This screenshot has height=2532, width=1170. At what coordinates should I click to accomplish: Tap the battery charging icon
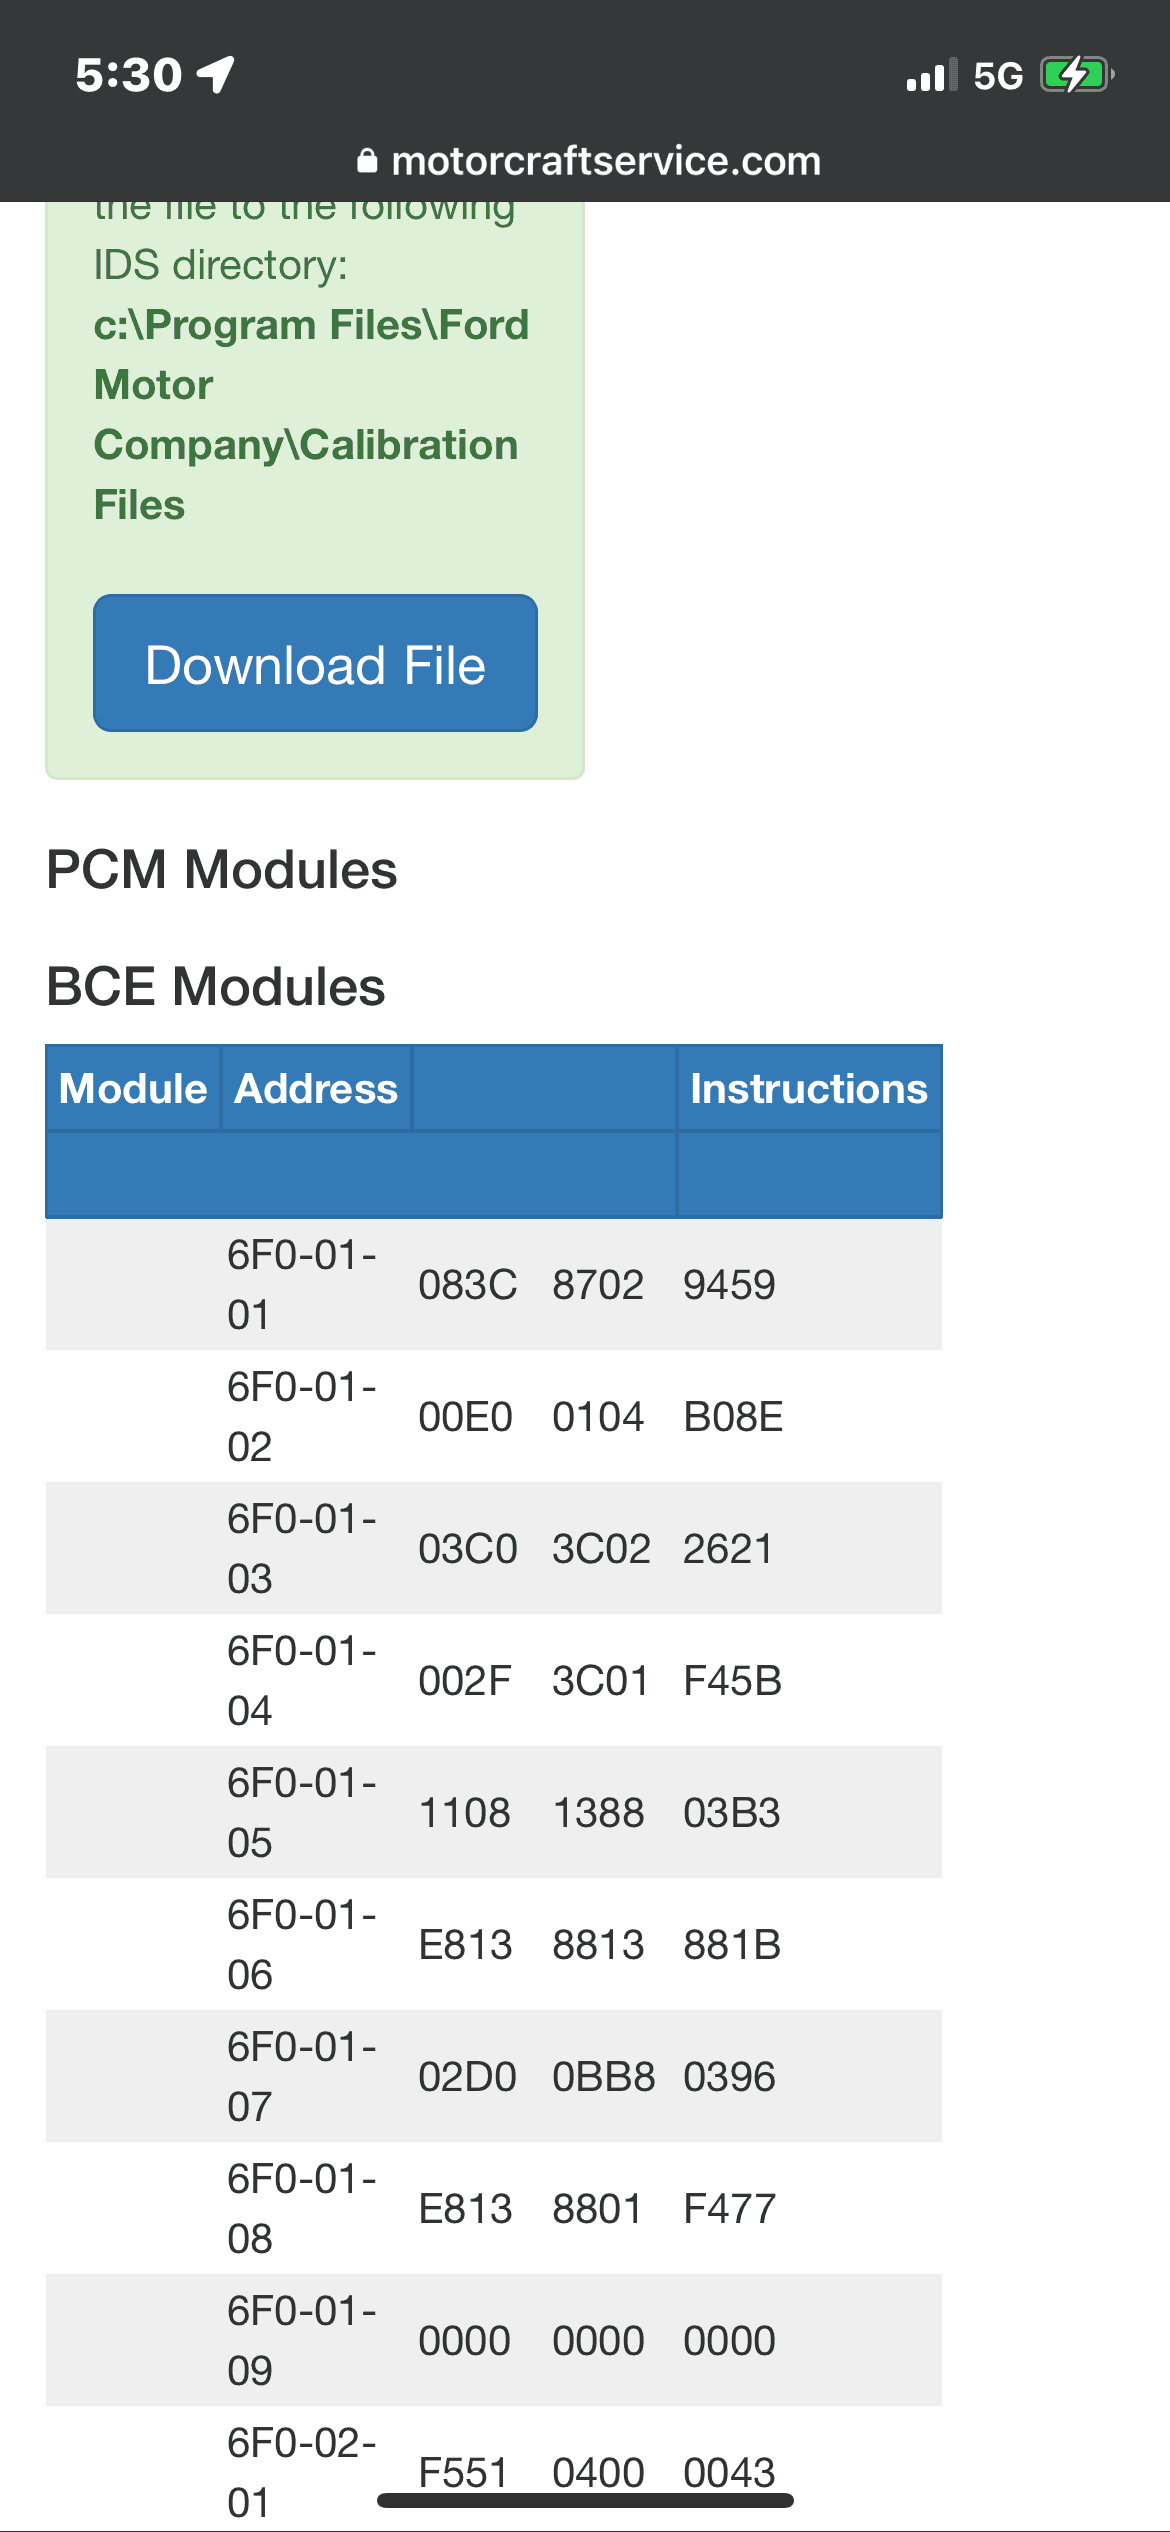(1077, 75)
